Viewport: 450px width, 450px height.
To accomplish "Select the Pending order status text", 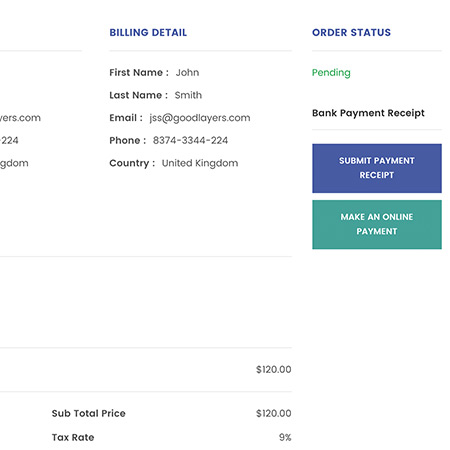I will point(331,73).
